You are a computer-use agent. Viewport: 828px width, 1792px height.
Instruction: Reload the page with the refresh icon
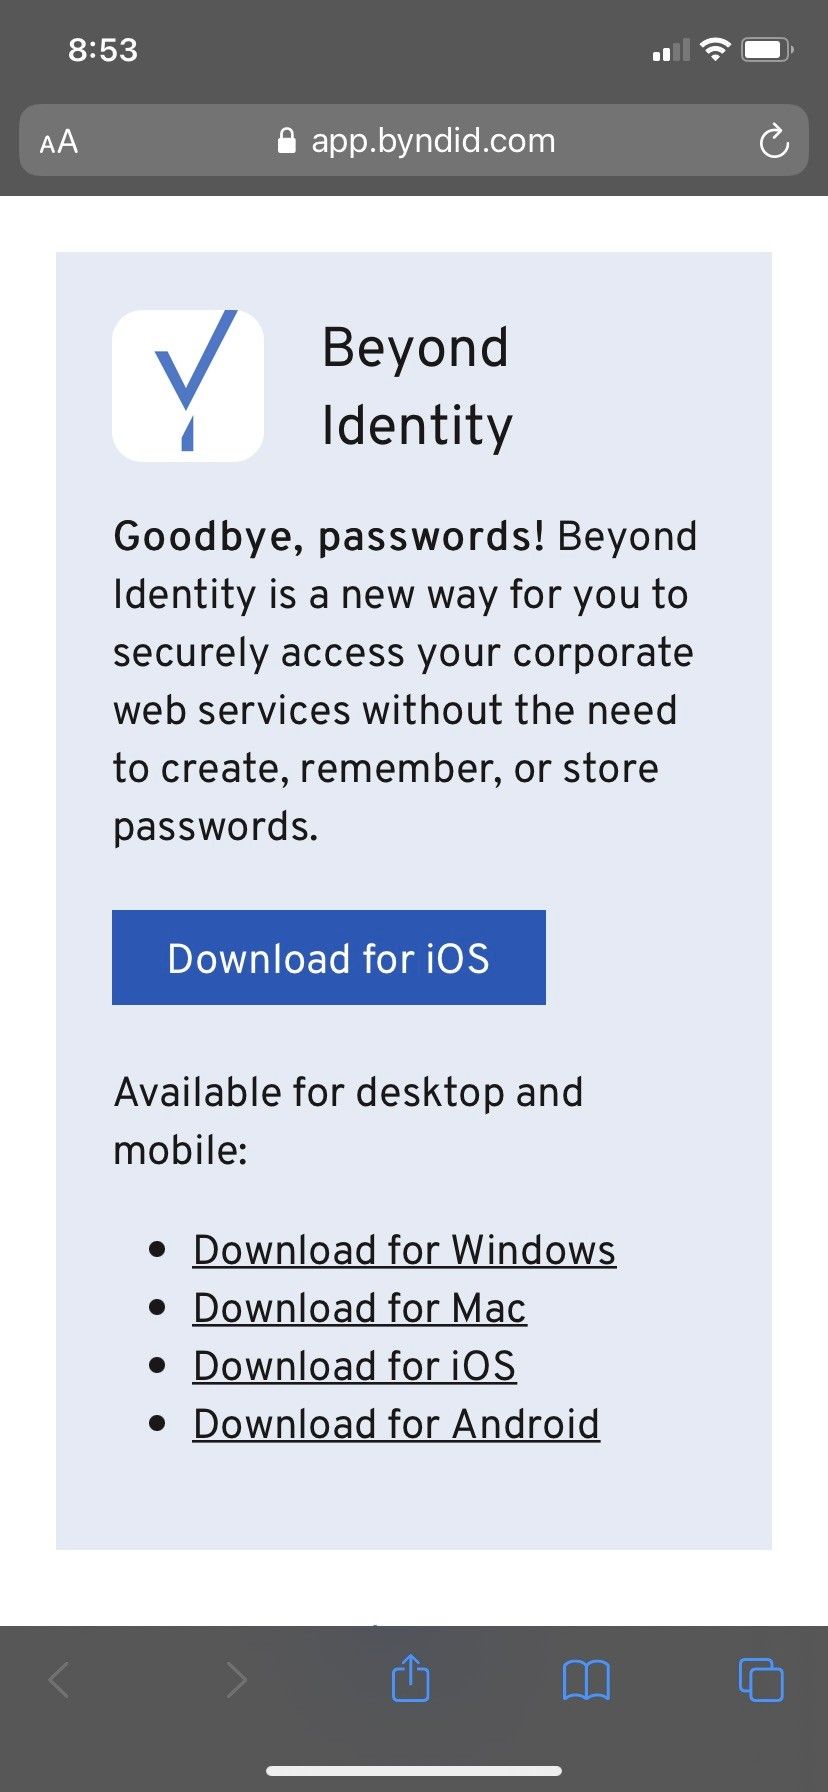coord(773,142)
